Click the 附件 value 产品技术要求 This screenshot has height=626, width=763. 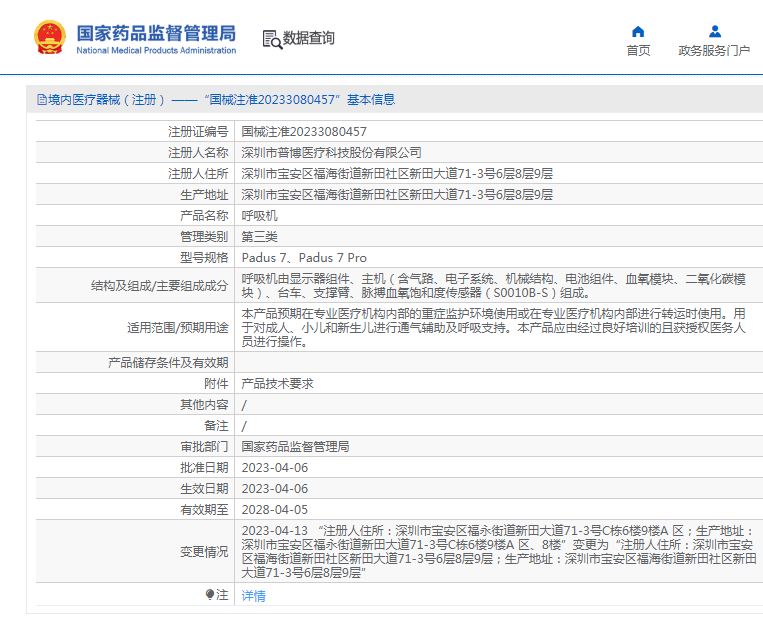pos(277,383)
